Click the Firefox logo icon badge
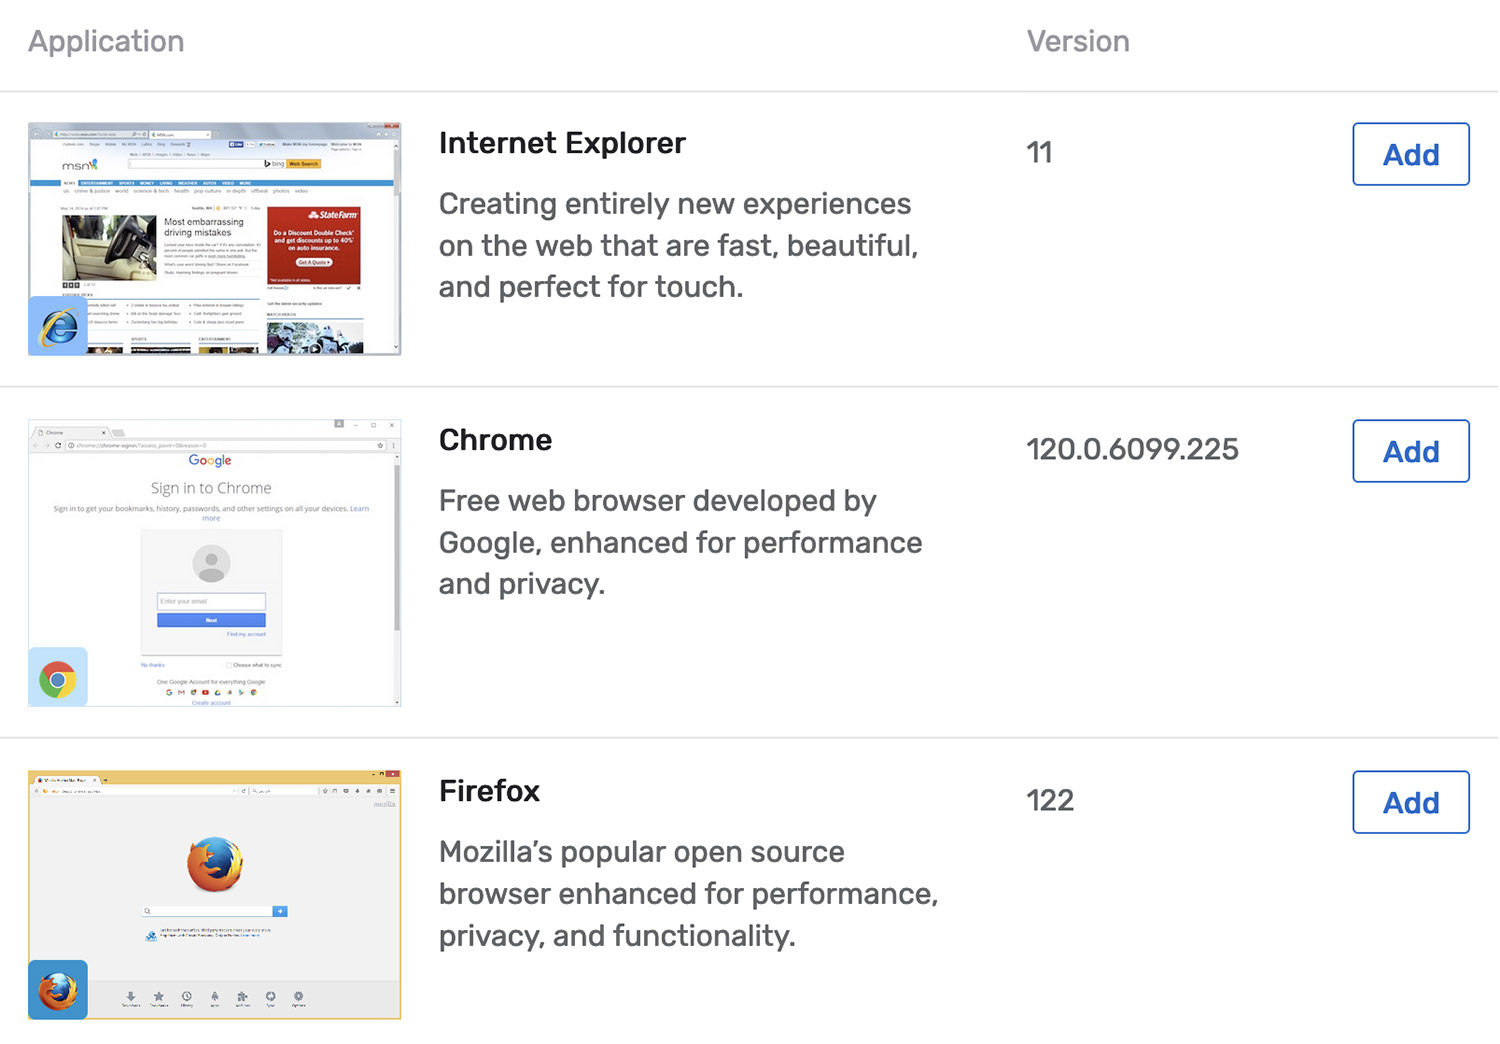The width and height of the screenshot is (1500, 1044). (x=58, y=990)
